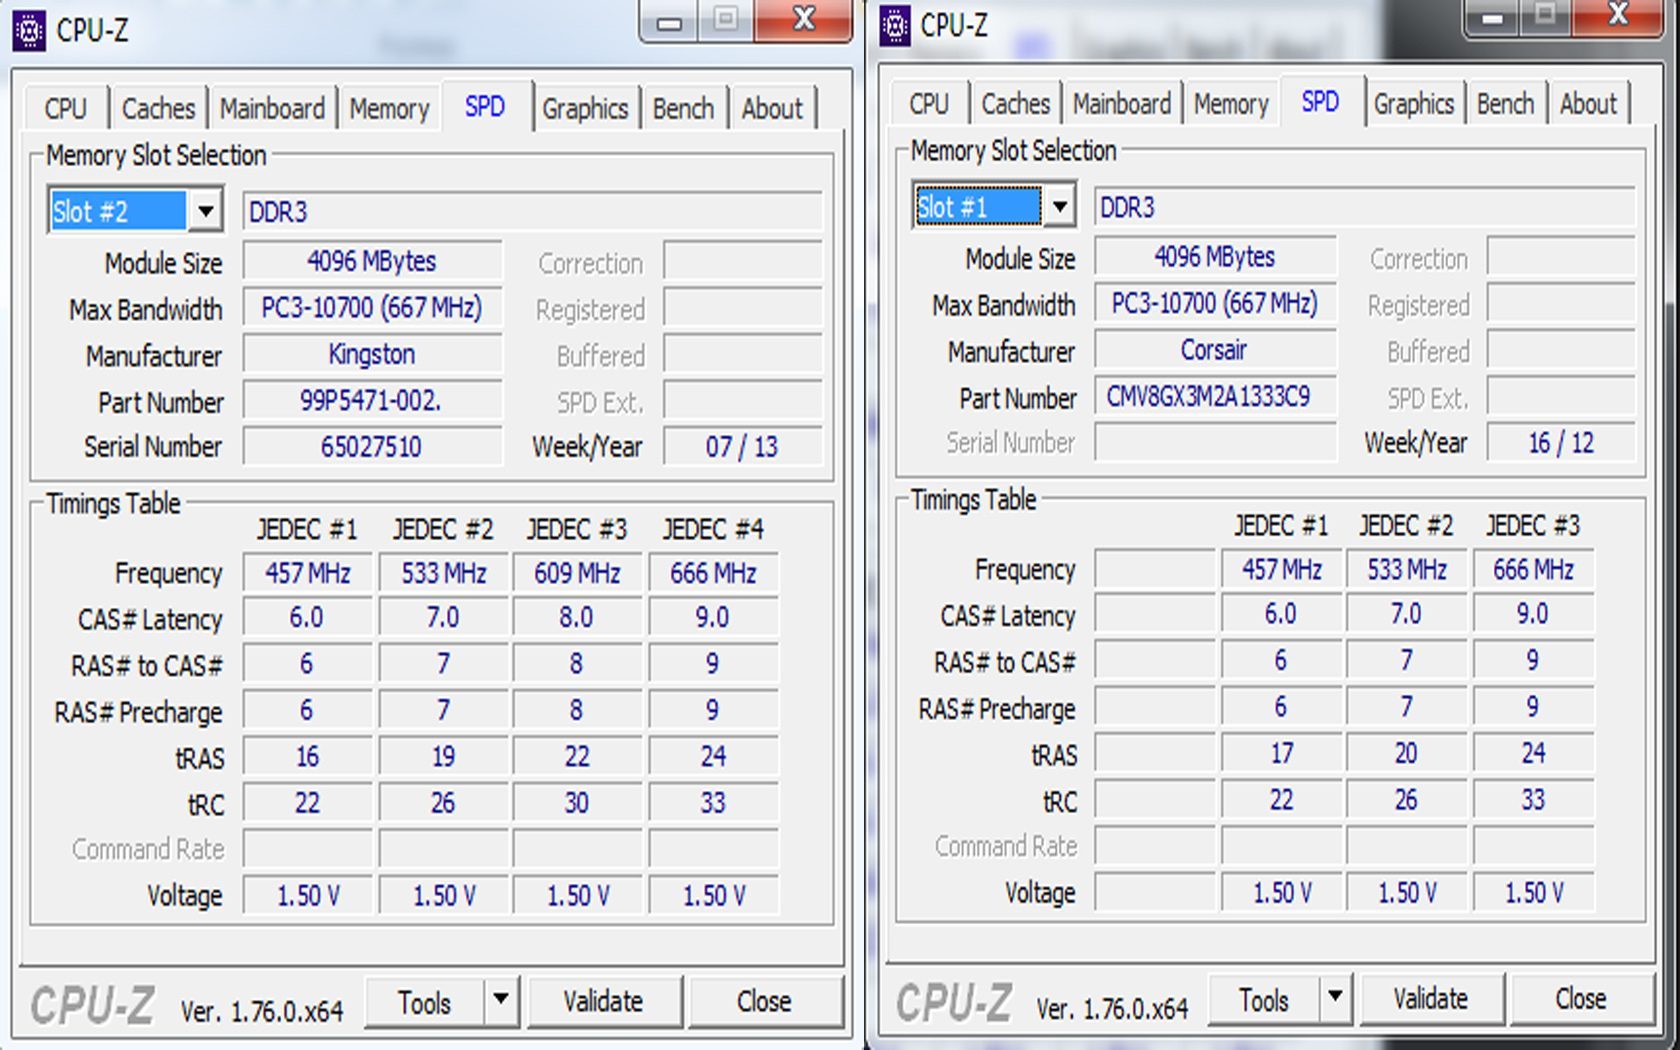Image resolution: width=1680 pixels, height=1050 pixels.
Task: Open Mainboard tab in the right window
Action: point(1121,103)
